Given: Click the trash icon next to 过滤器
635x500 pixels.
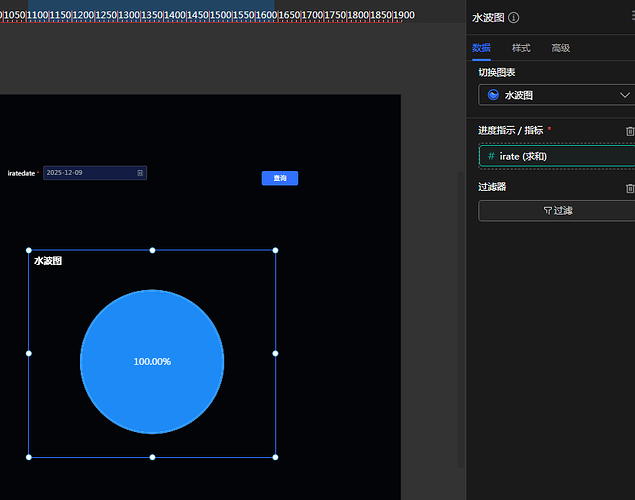Looking at the screenshot, I should [629, 187].
